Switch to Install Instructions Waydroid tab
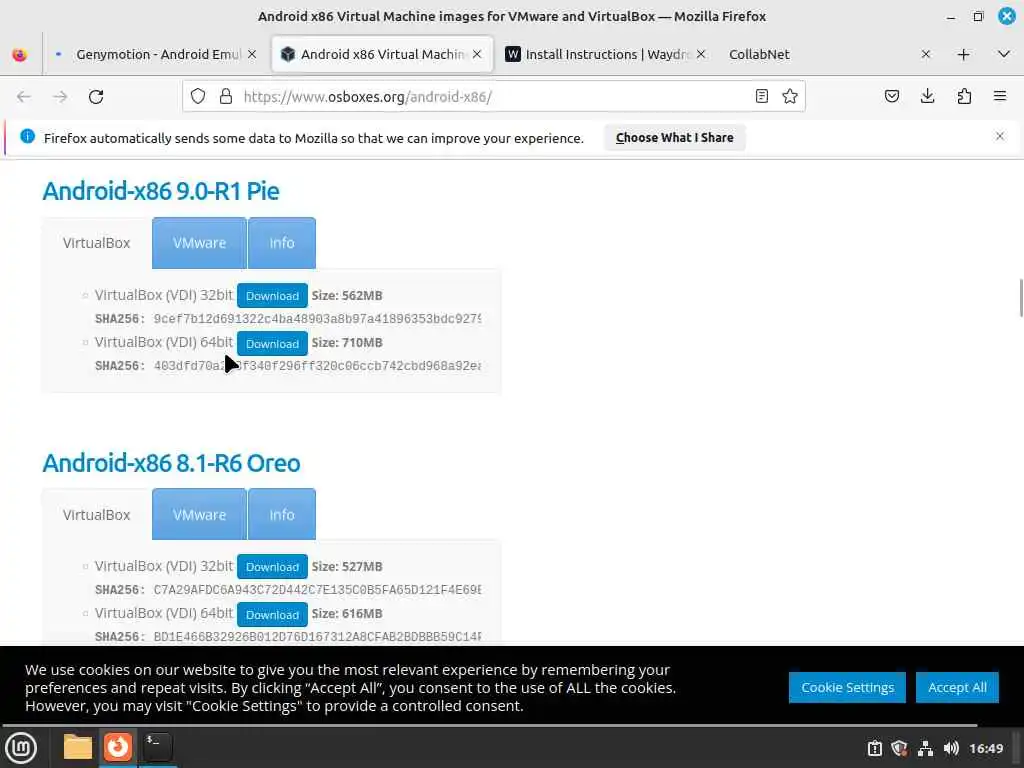 coord(606,54)
